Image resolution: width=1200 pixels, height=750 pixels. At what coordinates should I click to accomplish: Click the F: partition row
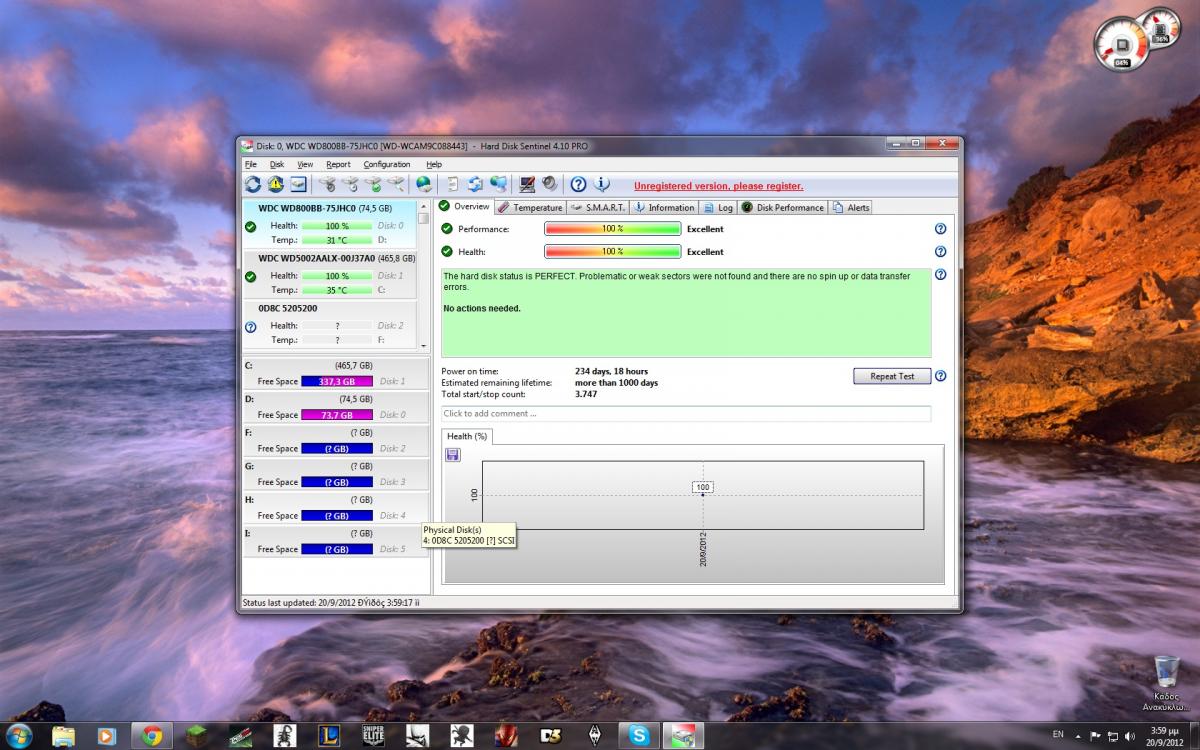click(x=336, y=440)
